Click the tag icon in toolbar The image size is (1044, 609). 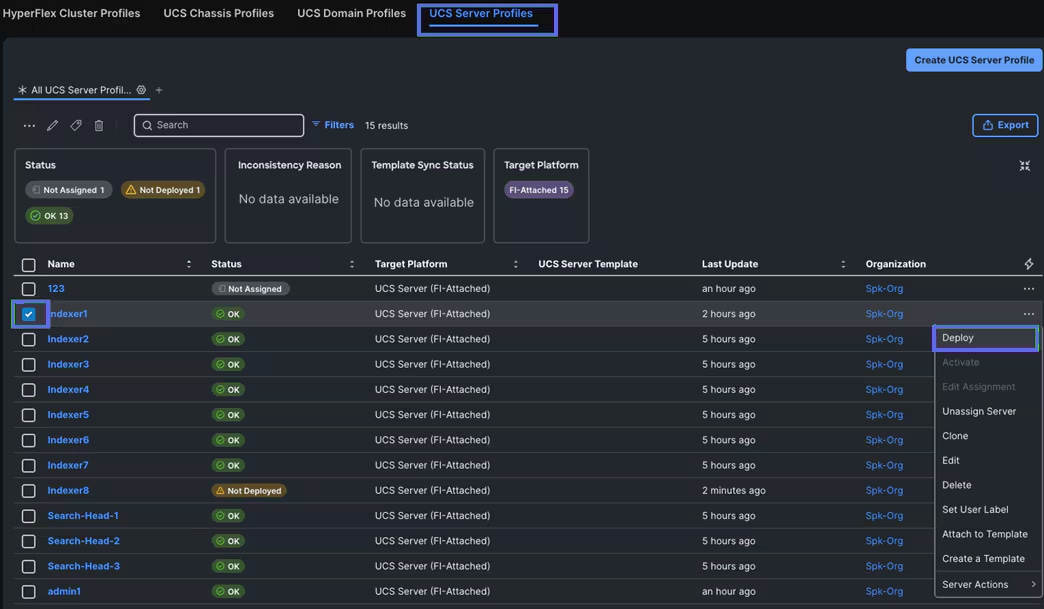tap(76, 126)
